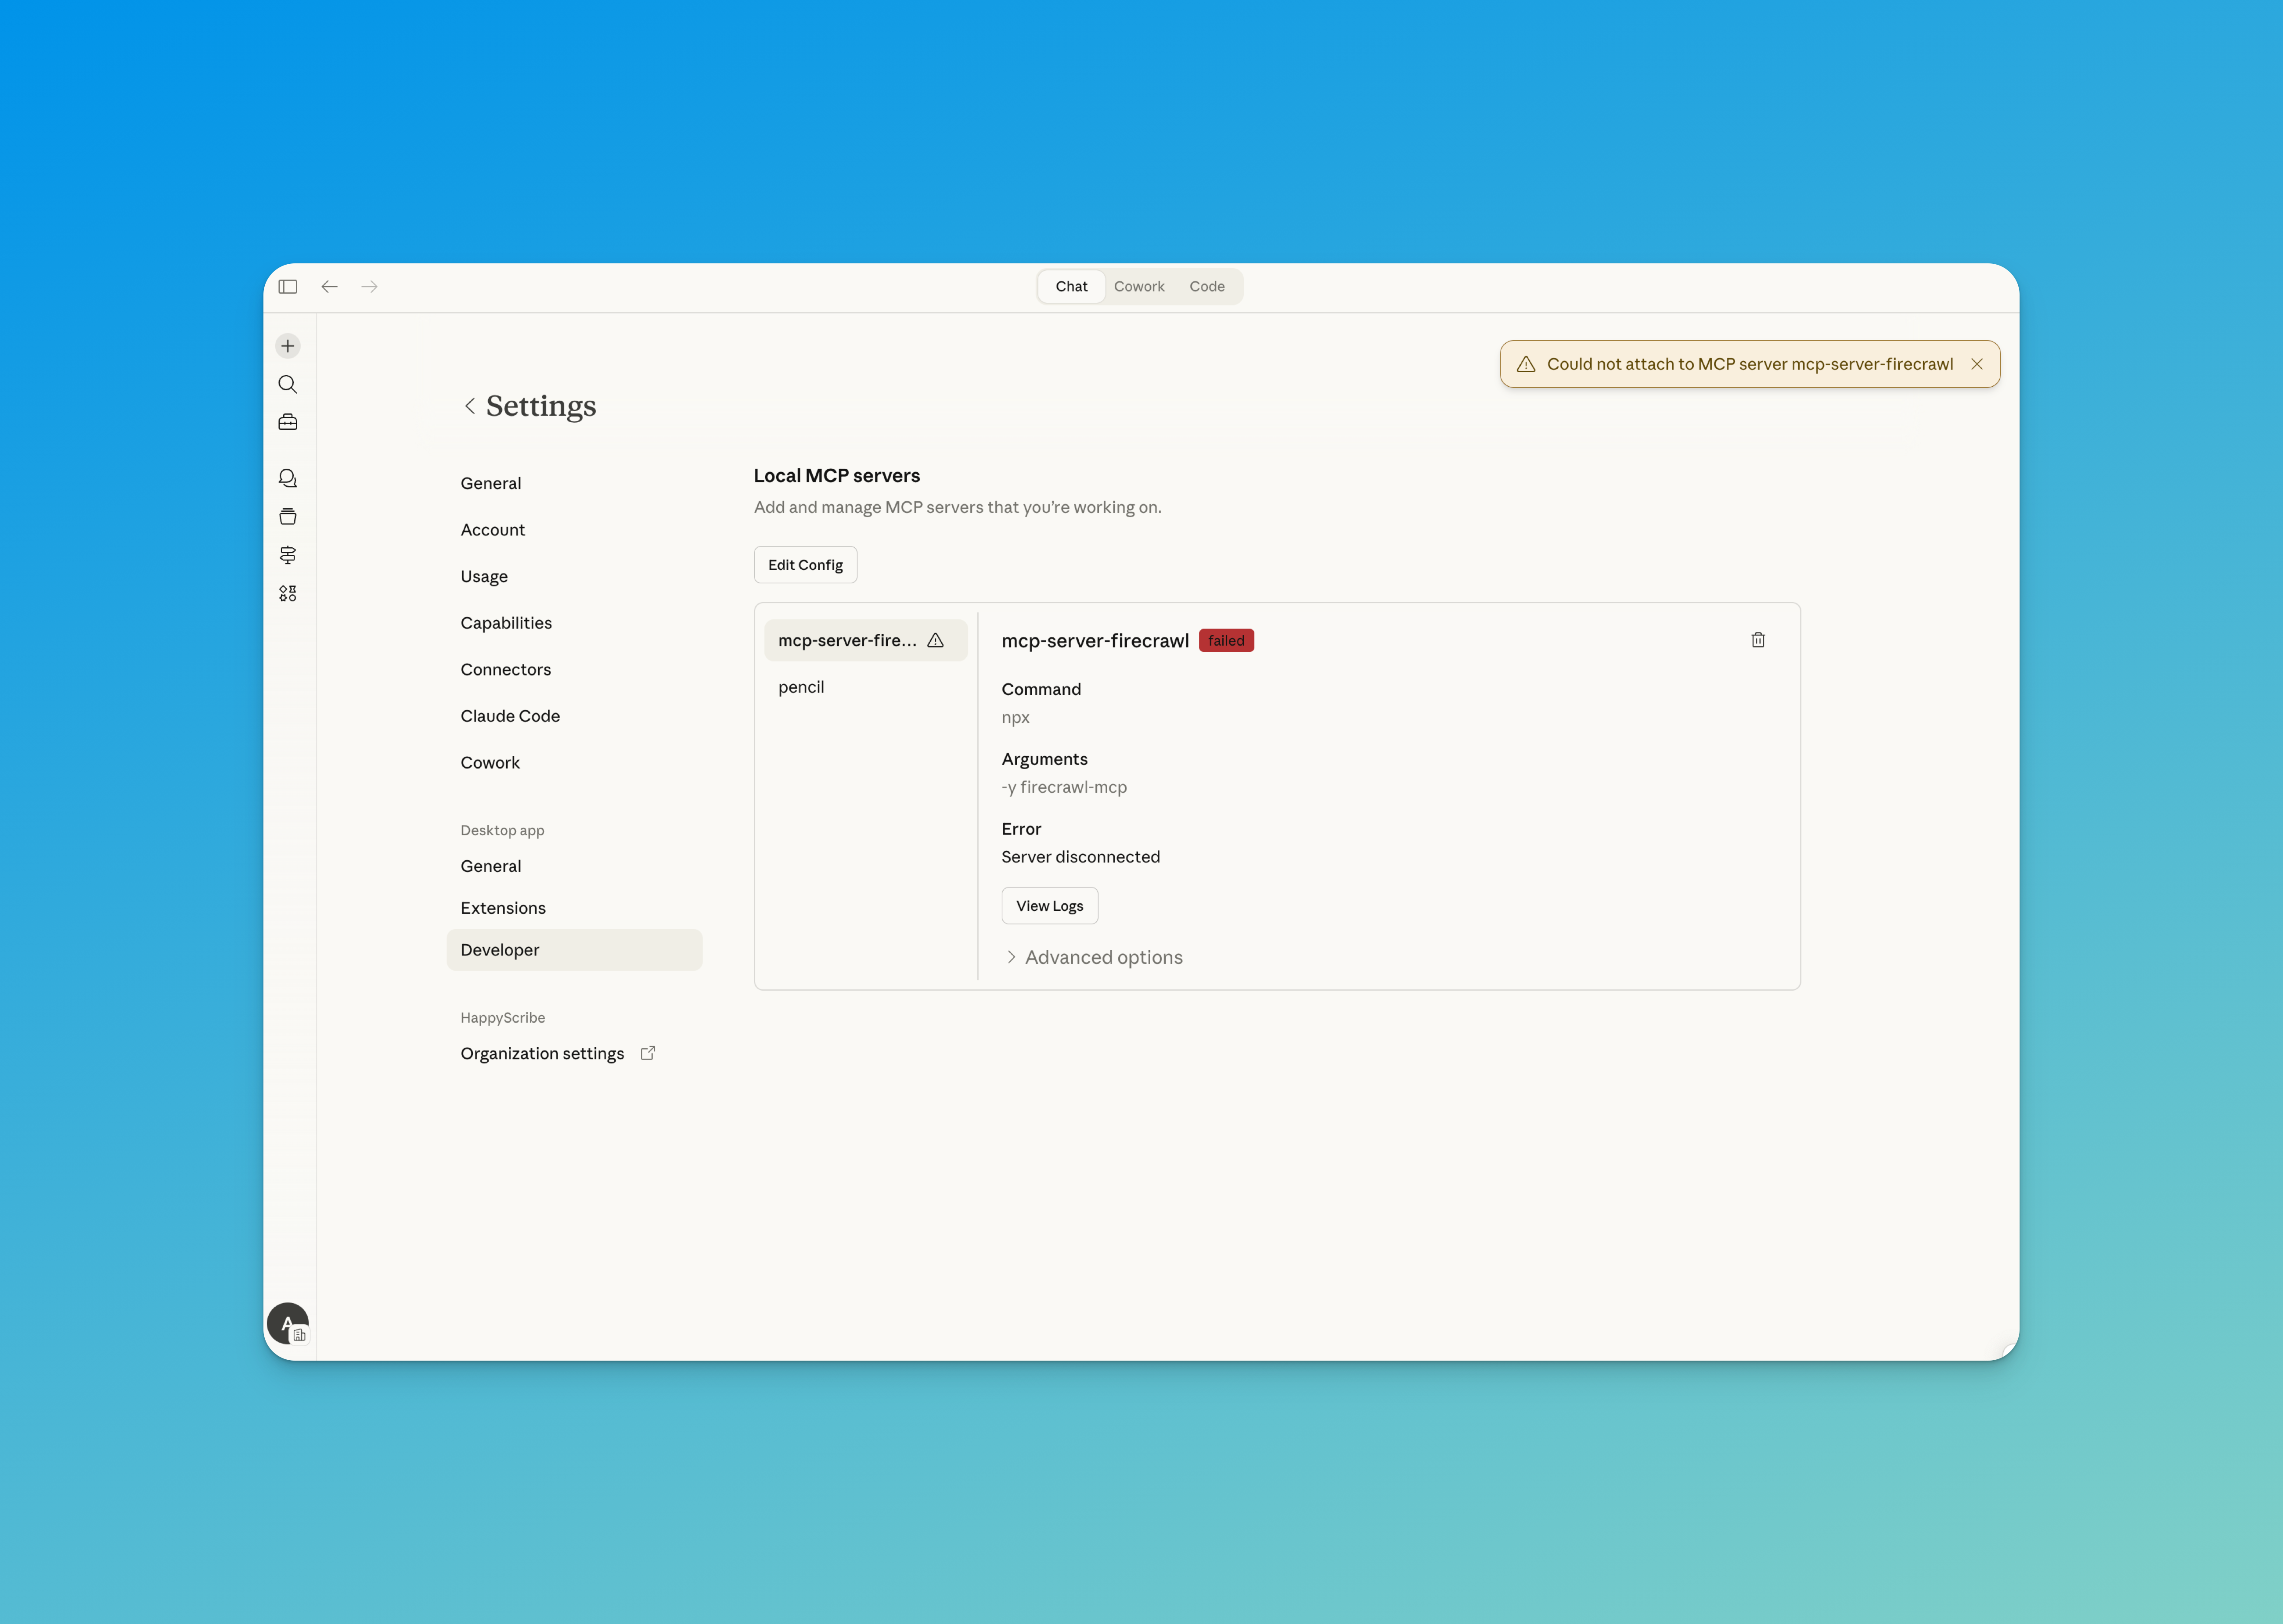Image resolution: width=2283 pixels, height=1624 pixels.
Task: Switch to the Code tab
Action: [x=1206, y=287]
